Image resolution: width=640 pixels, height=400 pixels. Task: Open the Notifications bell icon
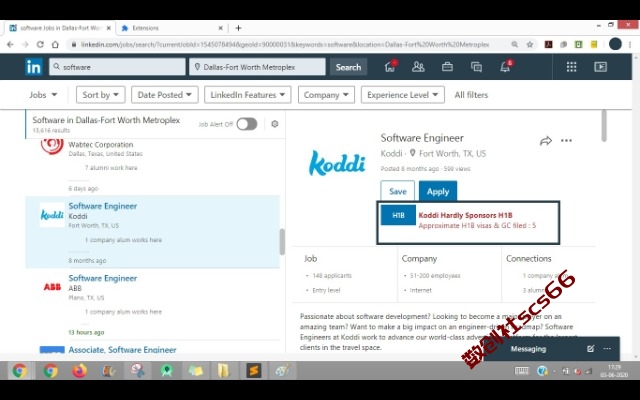[505, 66]
